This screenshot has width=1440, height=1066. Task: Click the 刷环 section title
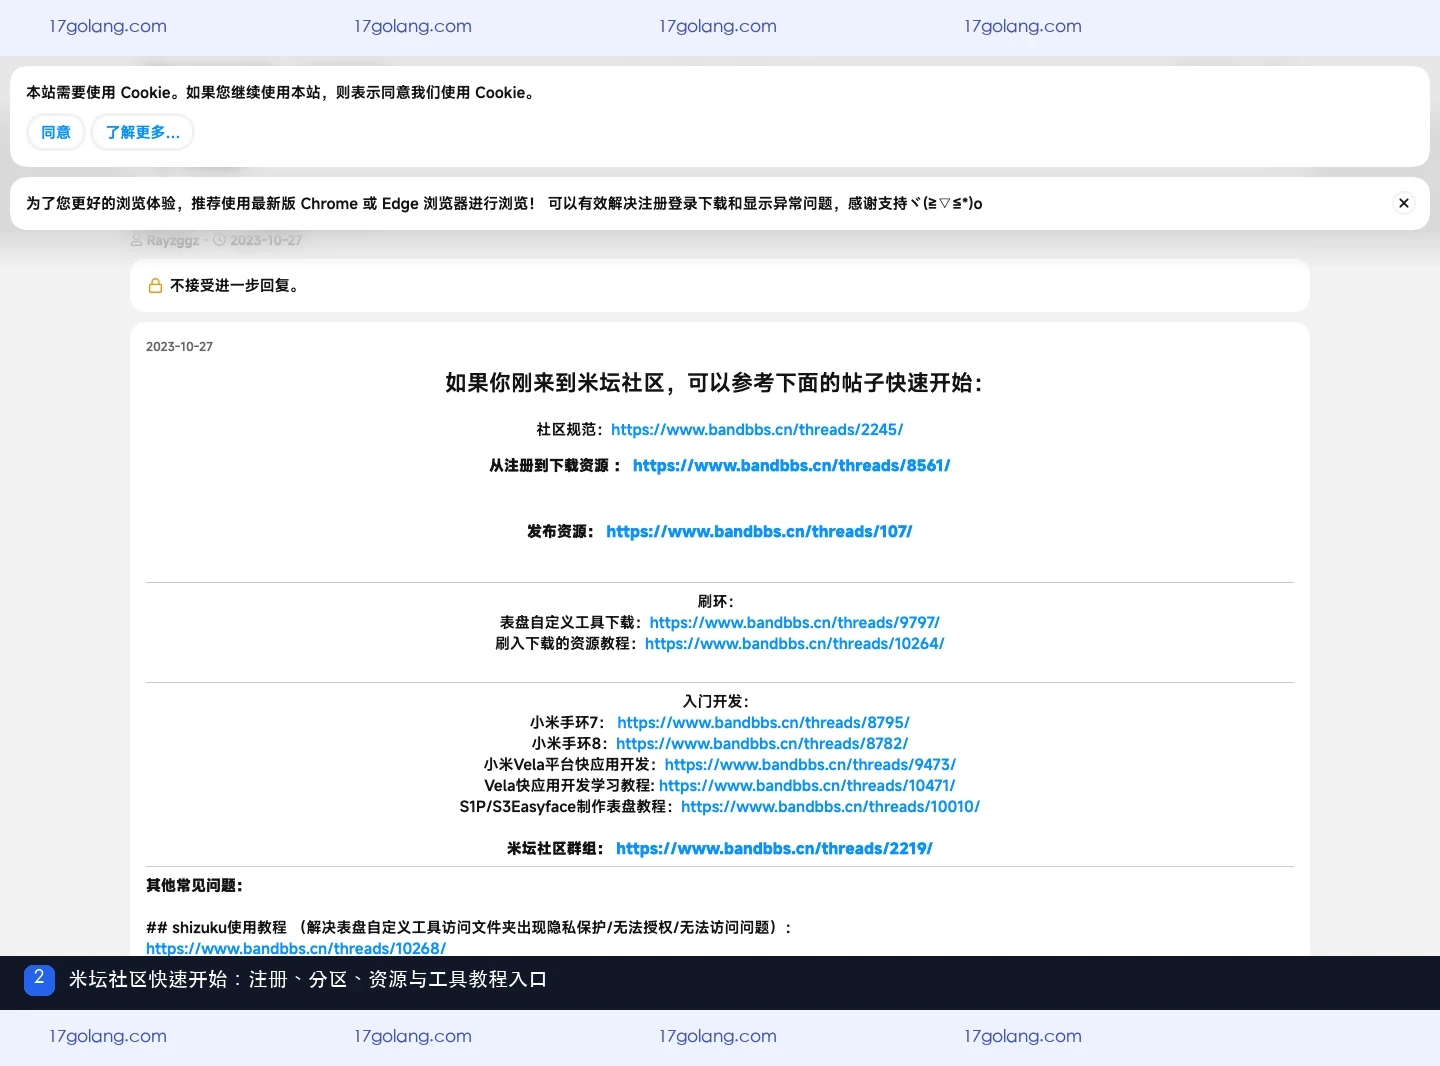[x=716, y=602]
